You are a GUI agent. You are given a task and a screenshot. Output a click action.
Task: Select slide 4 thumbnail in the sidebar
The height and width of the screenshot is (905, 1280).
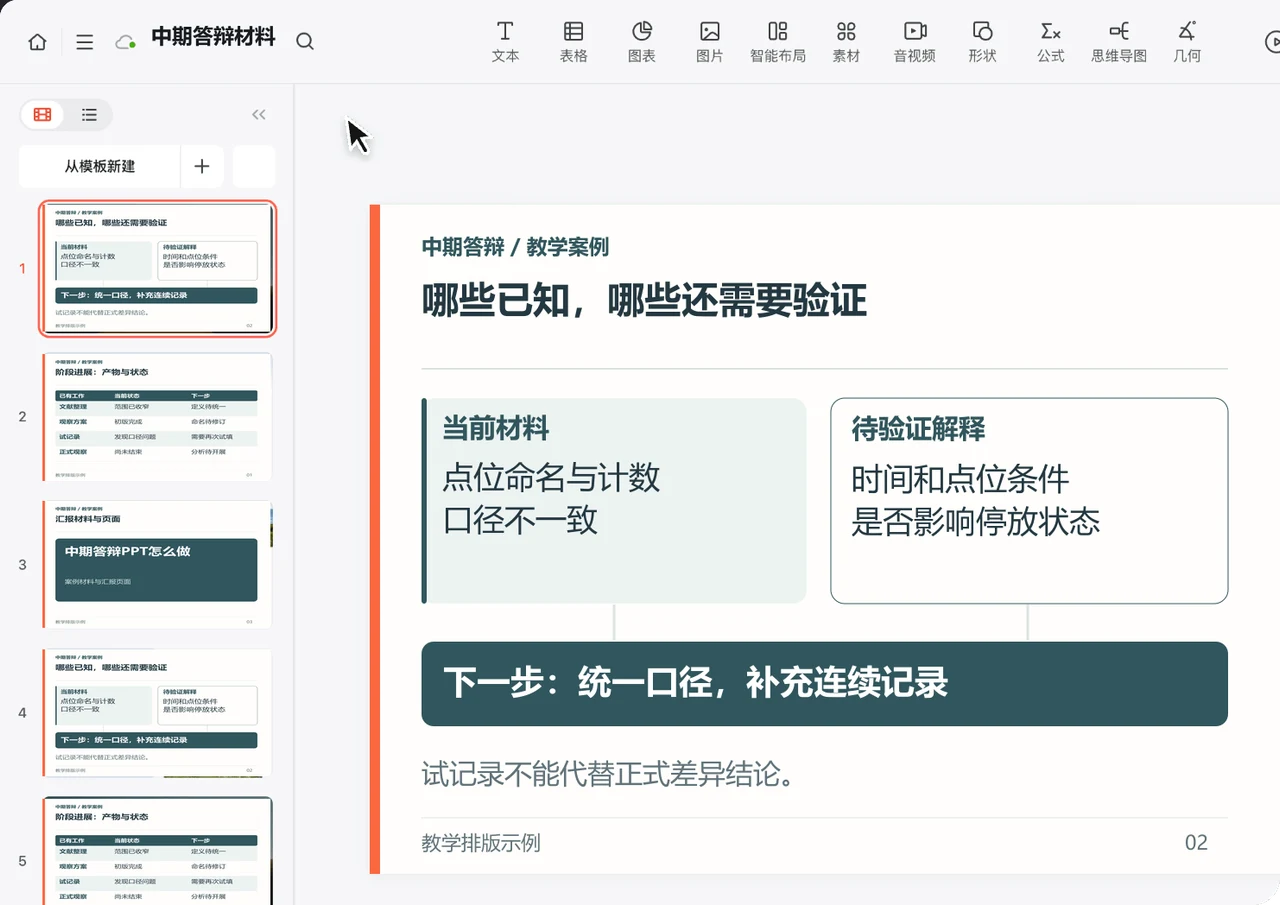158,713
